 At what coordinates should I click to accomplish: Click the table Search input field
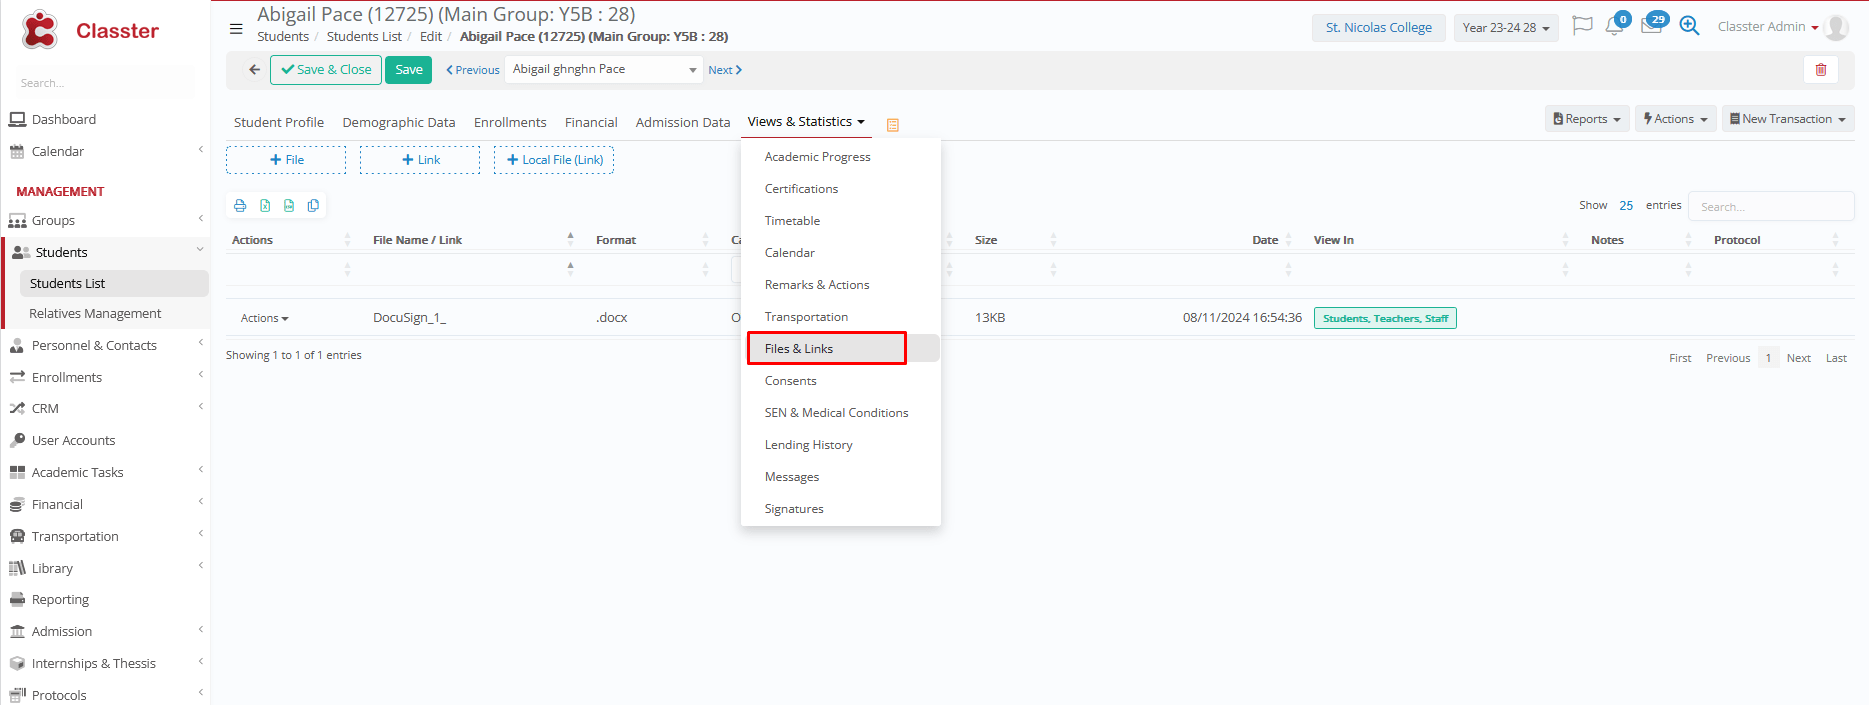tap(1770, 207)
